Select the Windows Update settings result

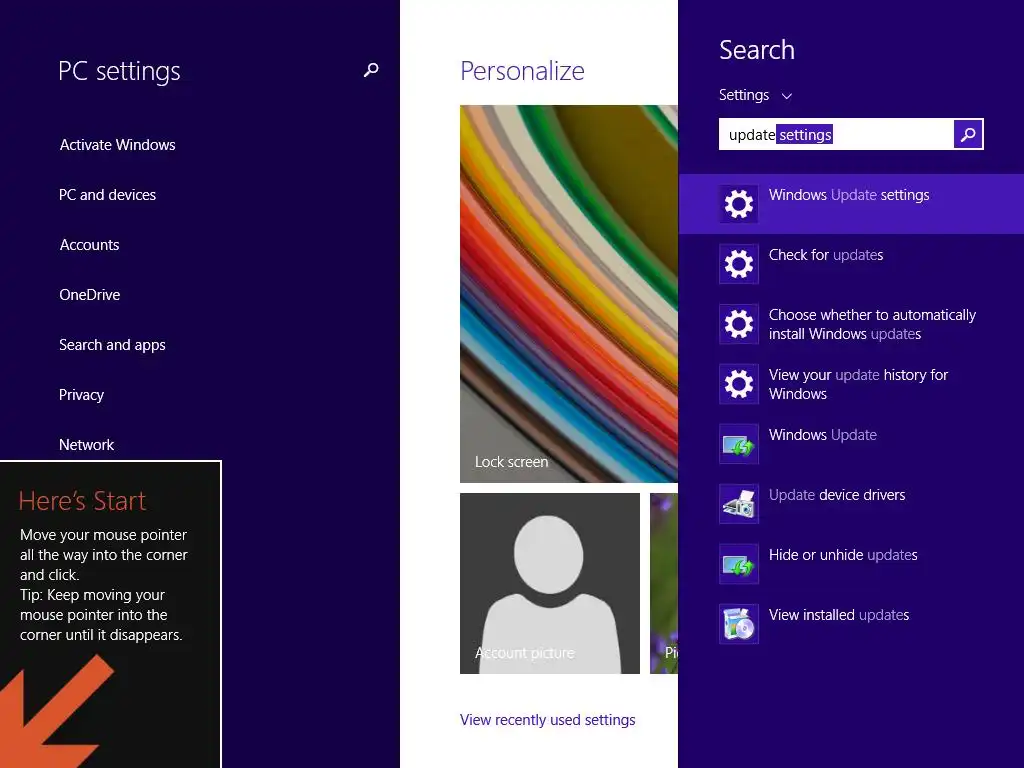pos(851,204)
